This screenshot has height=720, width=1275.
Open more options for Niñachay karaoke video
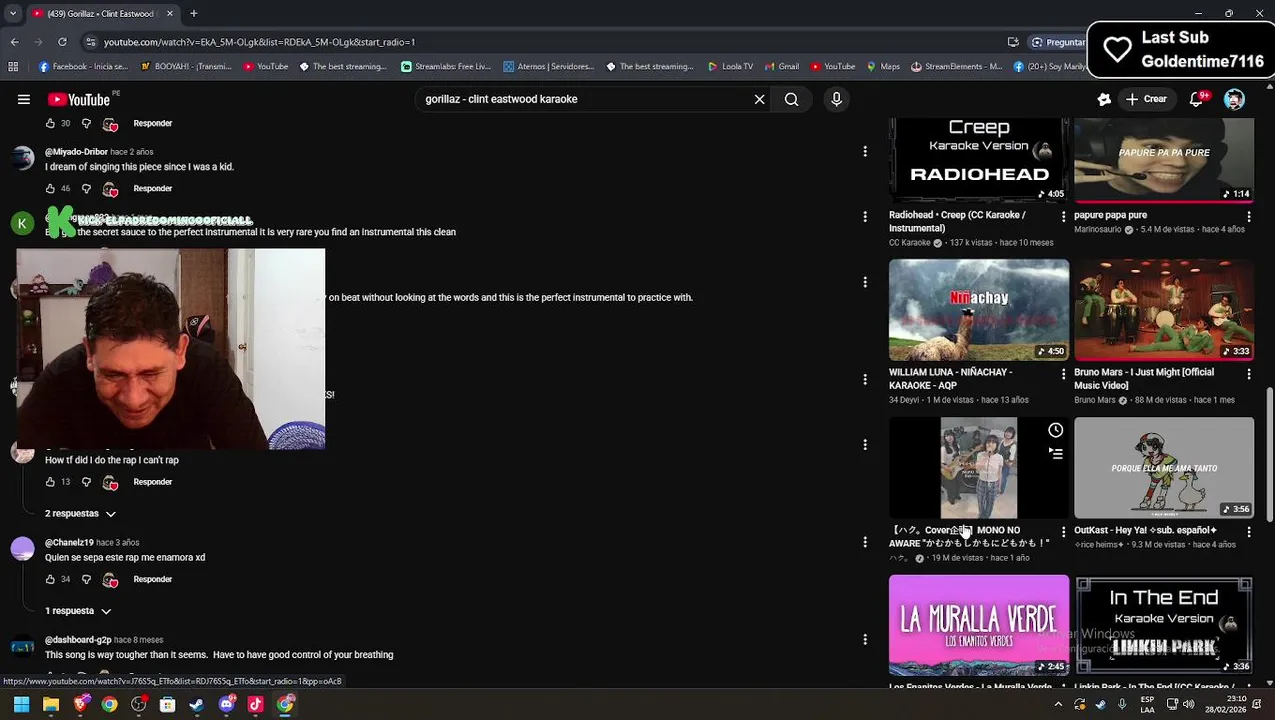click(1064, 373)
